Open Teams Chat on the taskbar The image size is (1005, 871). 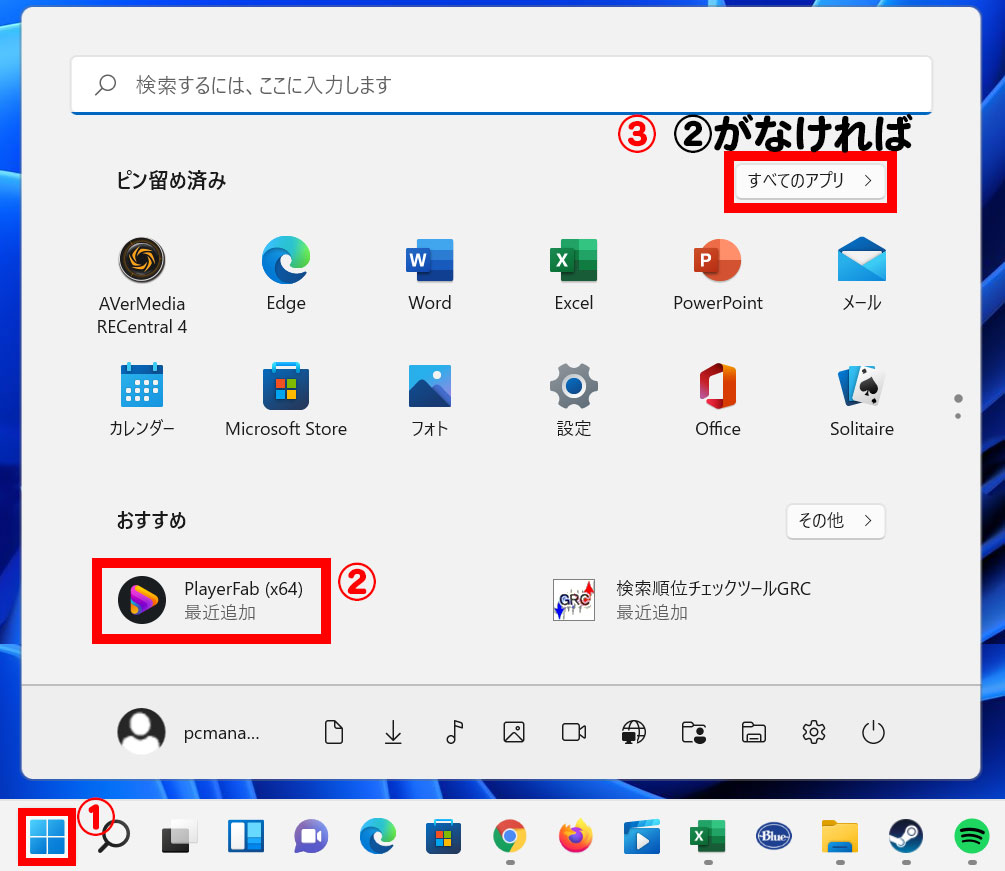pyautogui.click(x=311, y=836)
